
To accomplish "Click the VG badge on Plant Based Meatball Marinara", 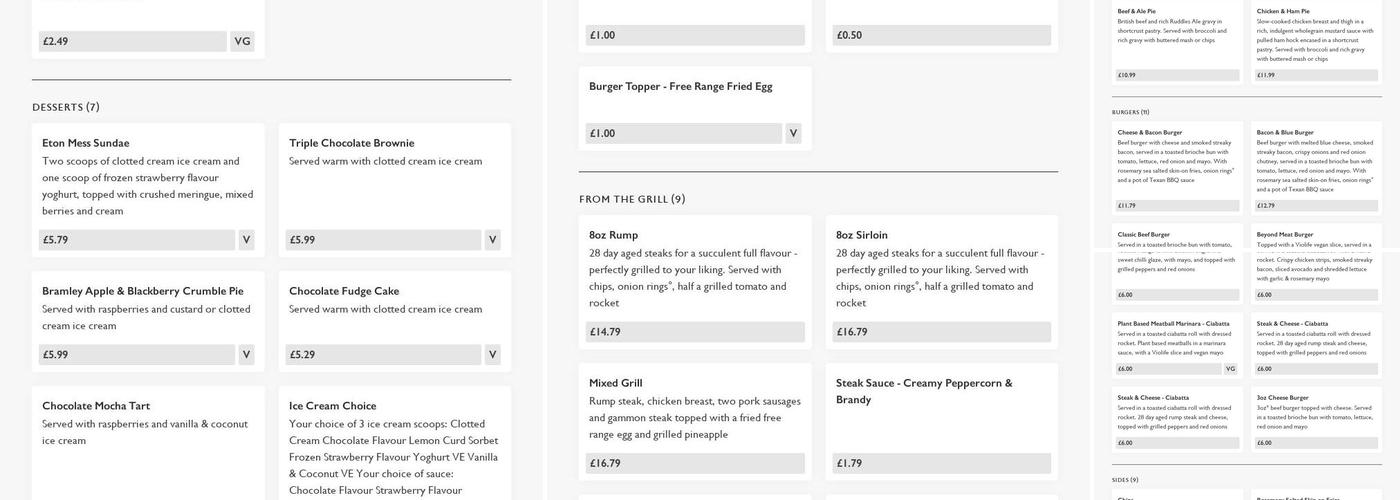I will click(x=1230, y=369).
